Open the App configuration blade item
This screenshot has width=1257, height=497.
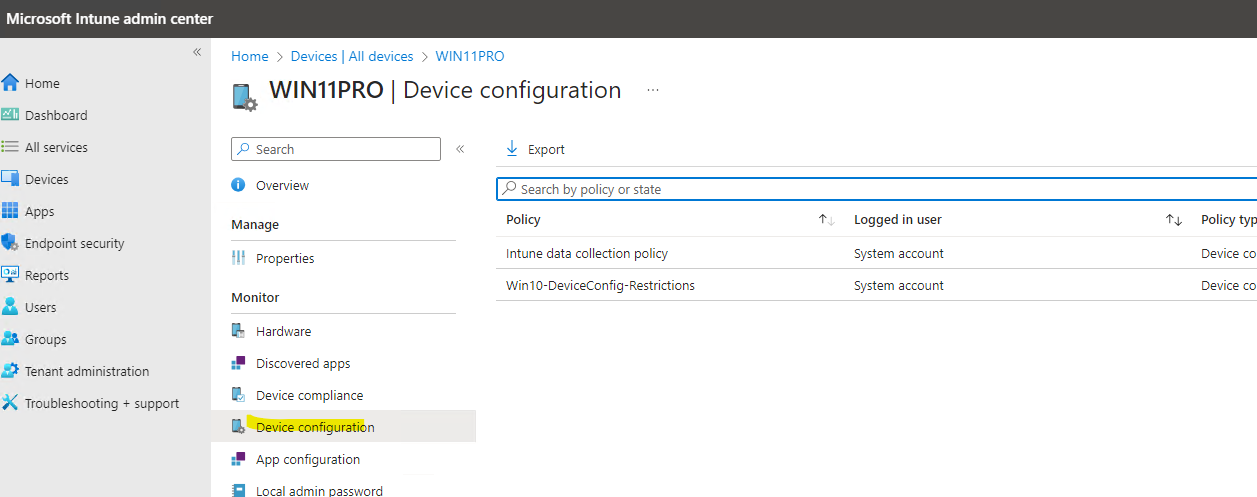(308, 459)
